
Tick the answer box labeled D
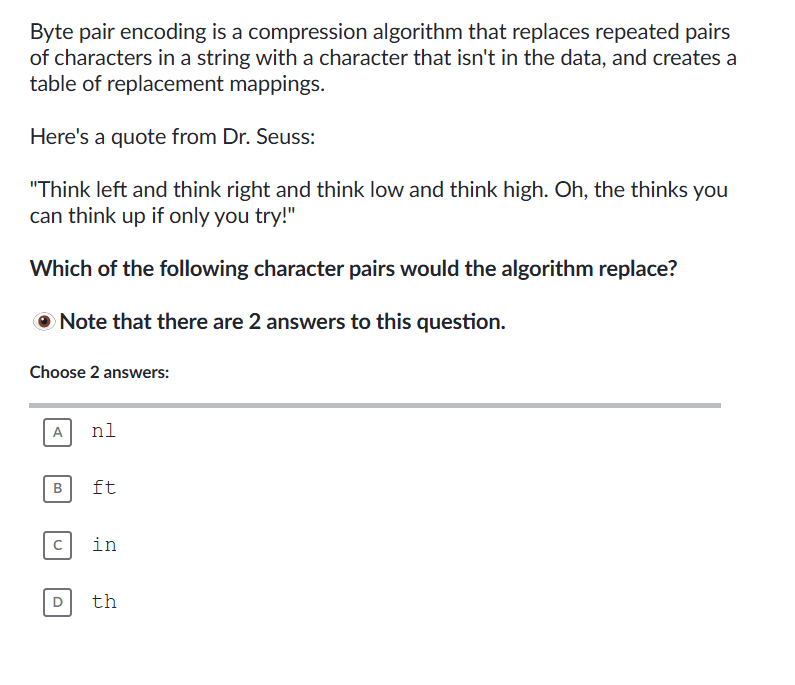click(x=57, y=603)
